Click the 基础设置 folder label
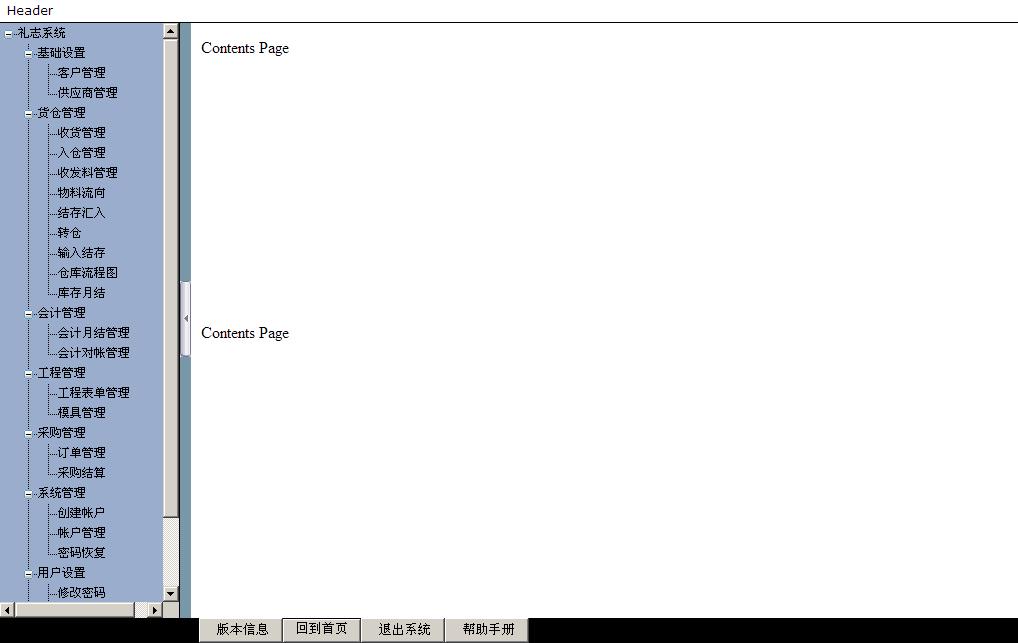1018x643 pixels. pos(61,53)
